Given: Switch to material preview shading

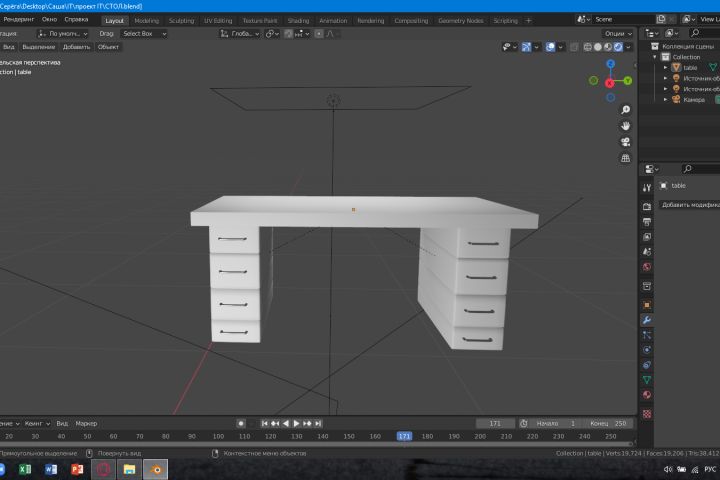Looking at the screenshot, I should tap(608, 47).
